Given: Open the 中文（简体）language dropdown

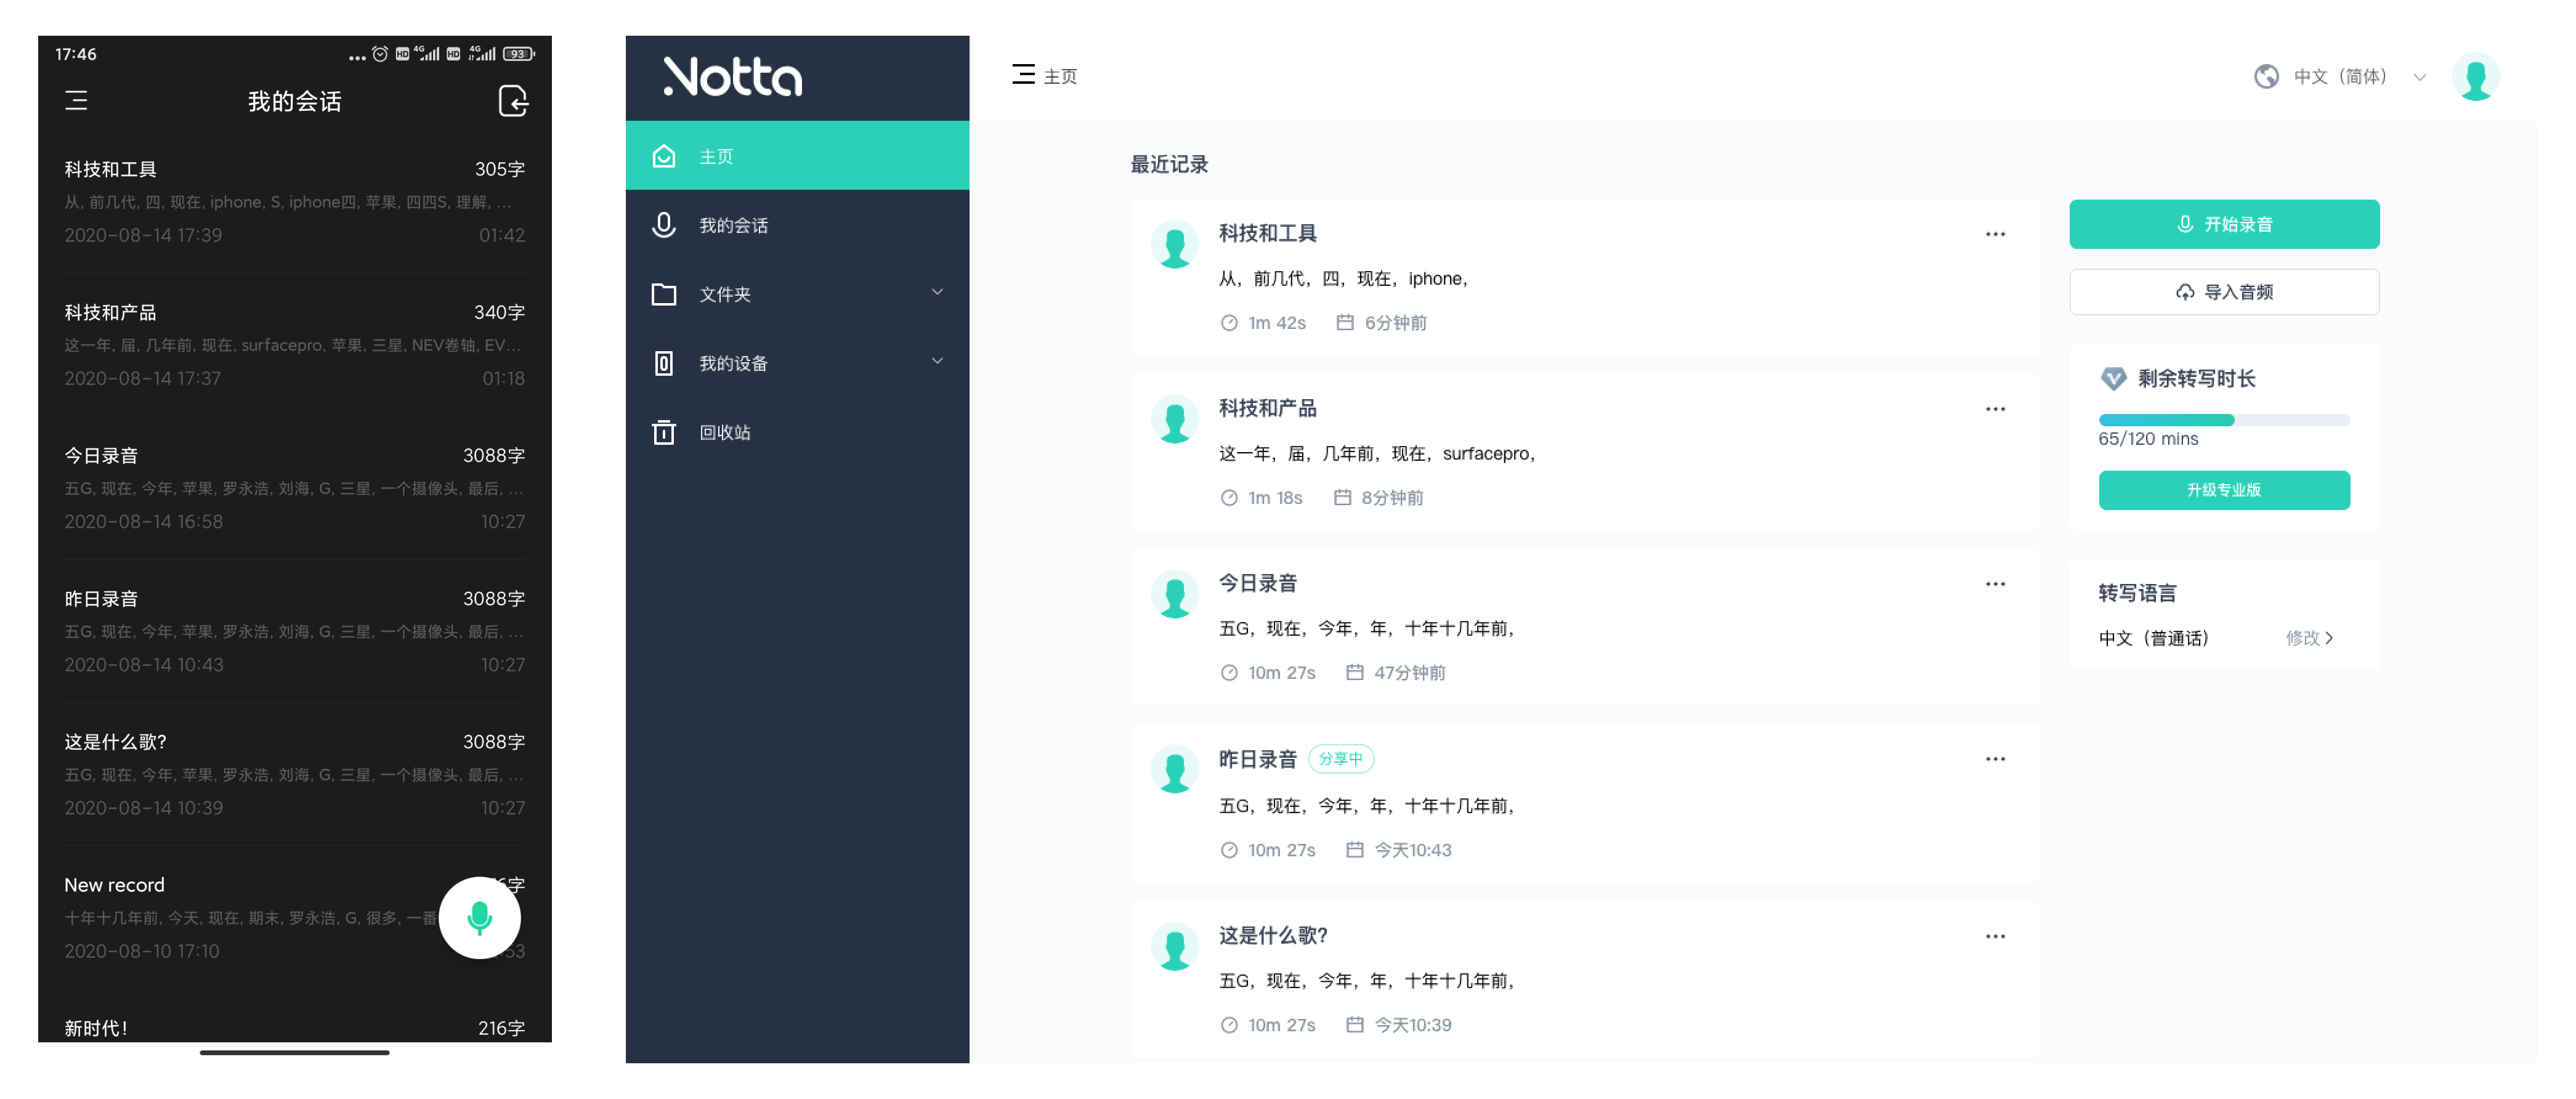Looking at the screenshot, I should pyautogui.click(x=2340, y=77).
